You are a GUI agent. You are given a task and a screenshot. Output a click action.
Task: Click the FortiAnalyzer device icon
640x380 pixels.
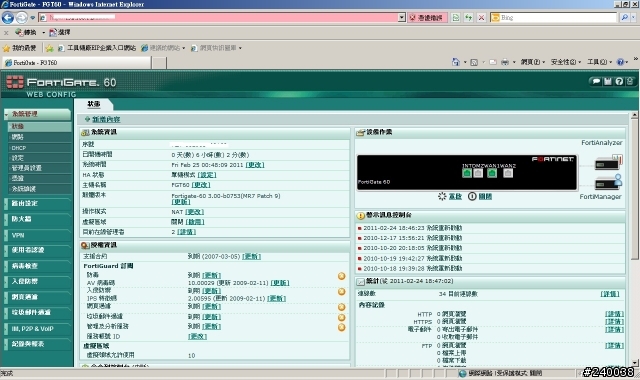609,162
